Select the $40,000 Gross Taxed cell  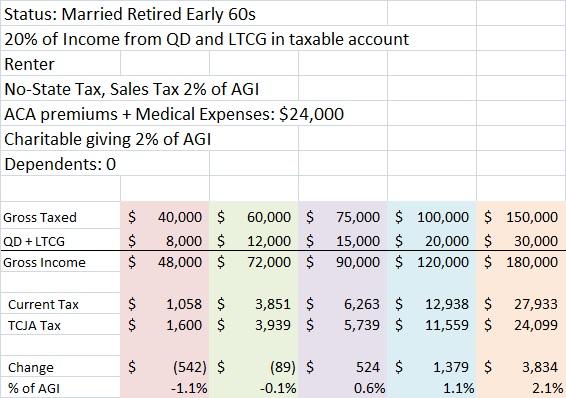coord(165,217)
